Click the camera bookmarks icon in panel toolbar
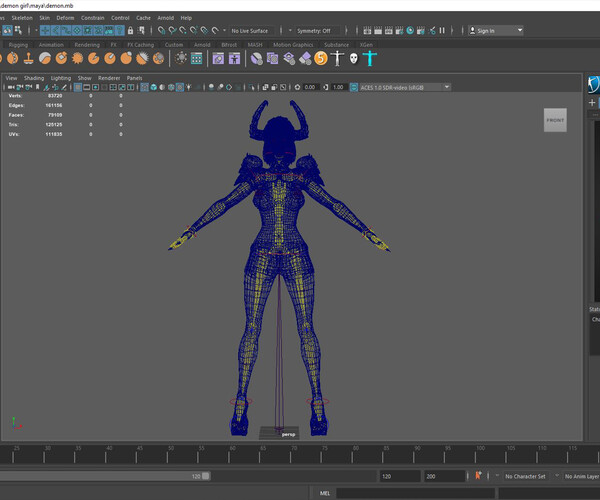This screenshot has width=600, height=500. pyautogui.click(x=38, y=87)
